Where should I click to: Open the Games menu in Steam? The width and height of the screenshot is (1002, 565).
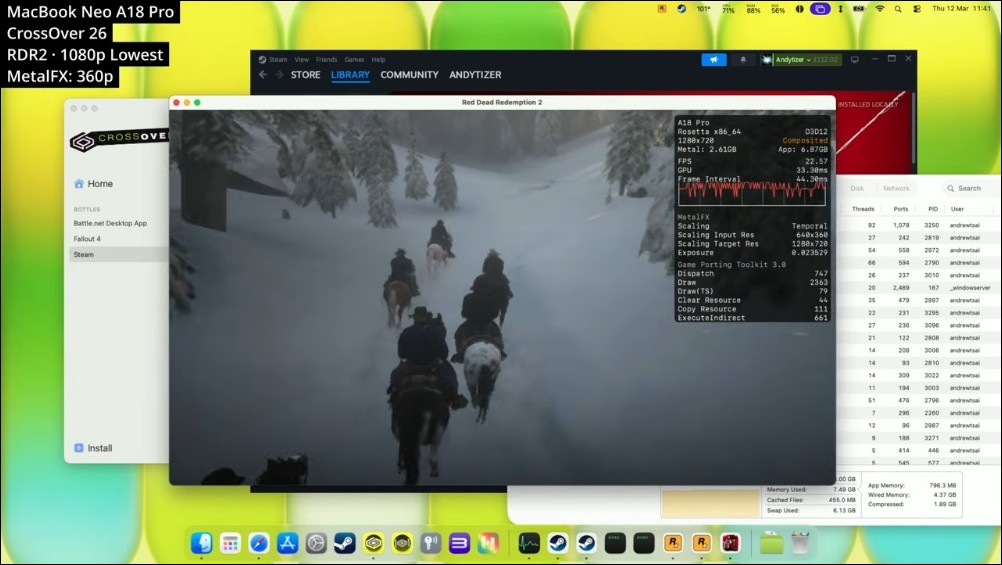(x=354, y=59)
